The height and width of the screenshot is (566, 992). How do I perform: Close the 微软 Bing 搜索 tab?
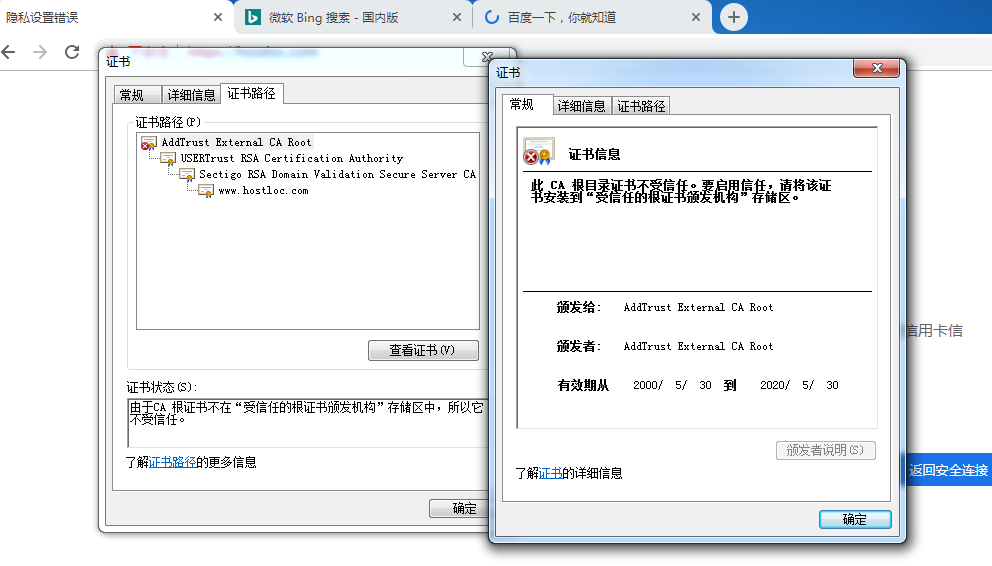click(456, 17)
